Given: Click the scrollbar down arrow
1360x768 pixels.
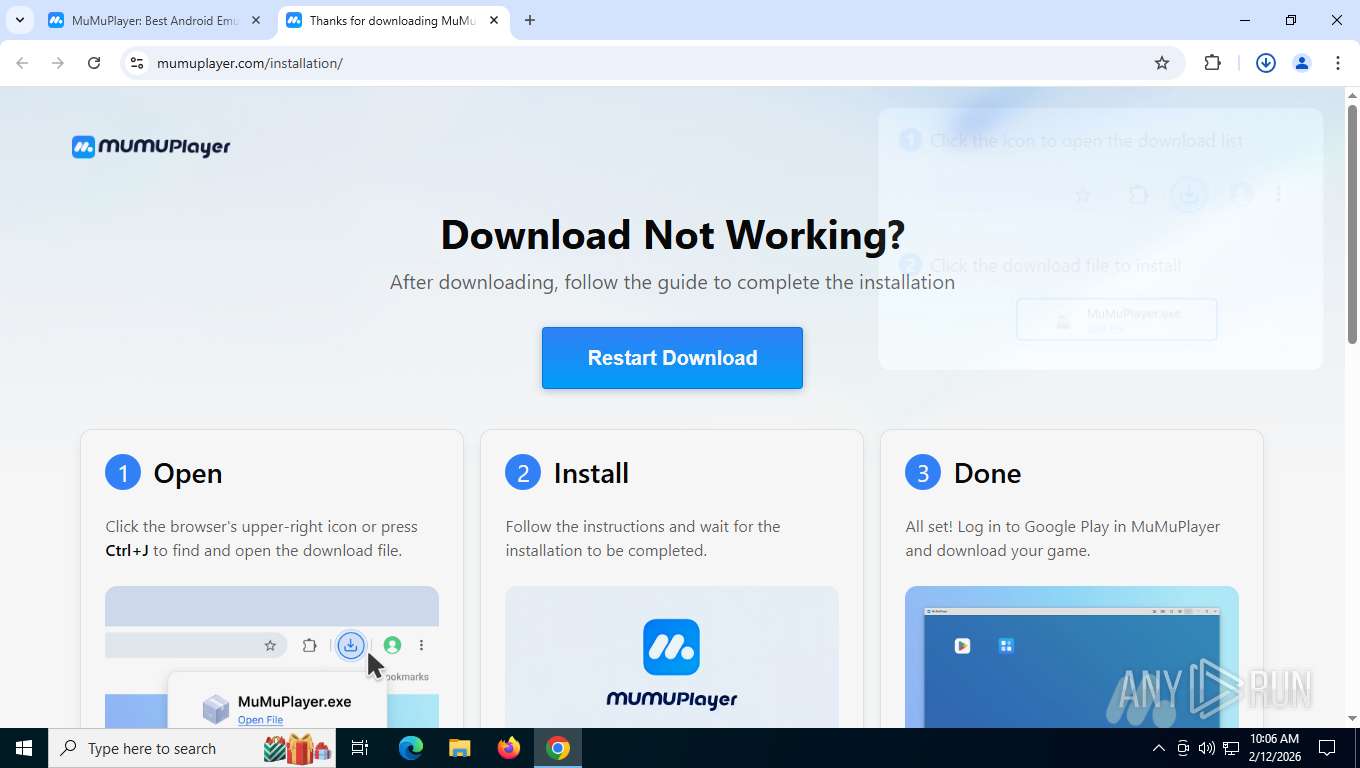Looking at the screenshot, I should (x=1352, y=719).
